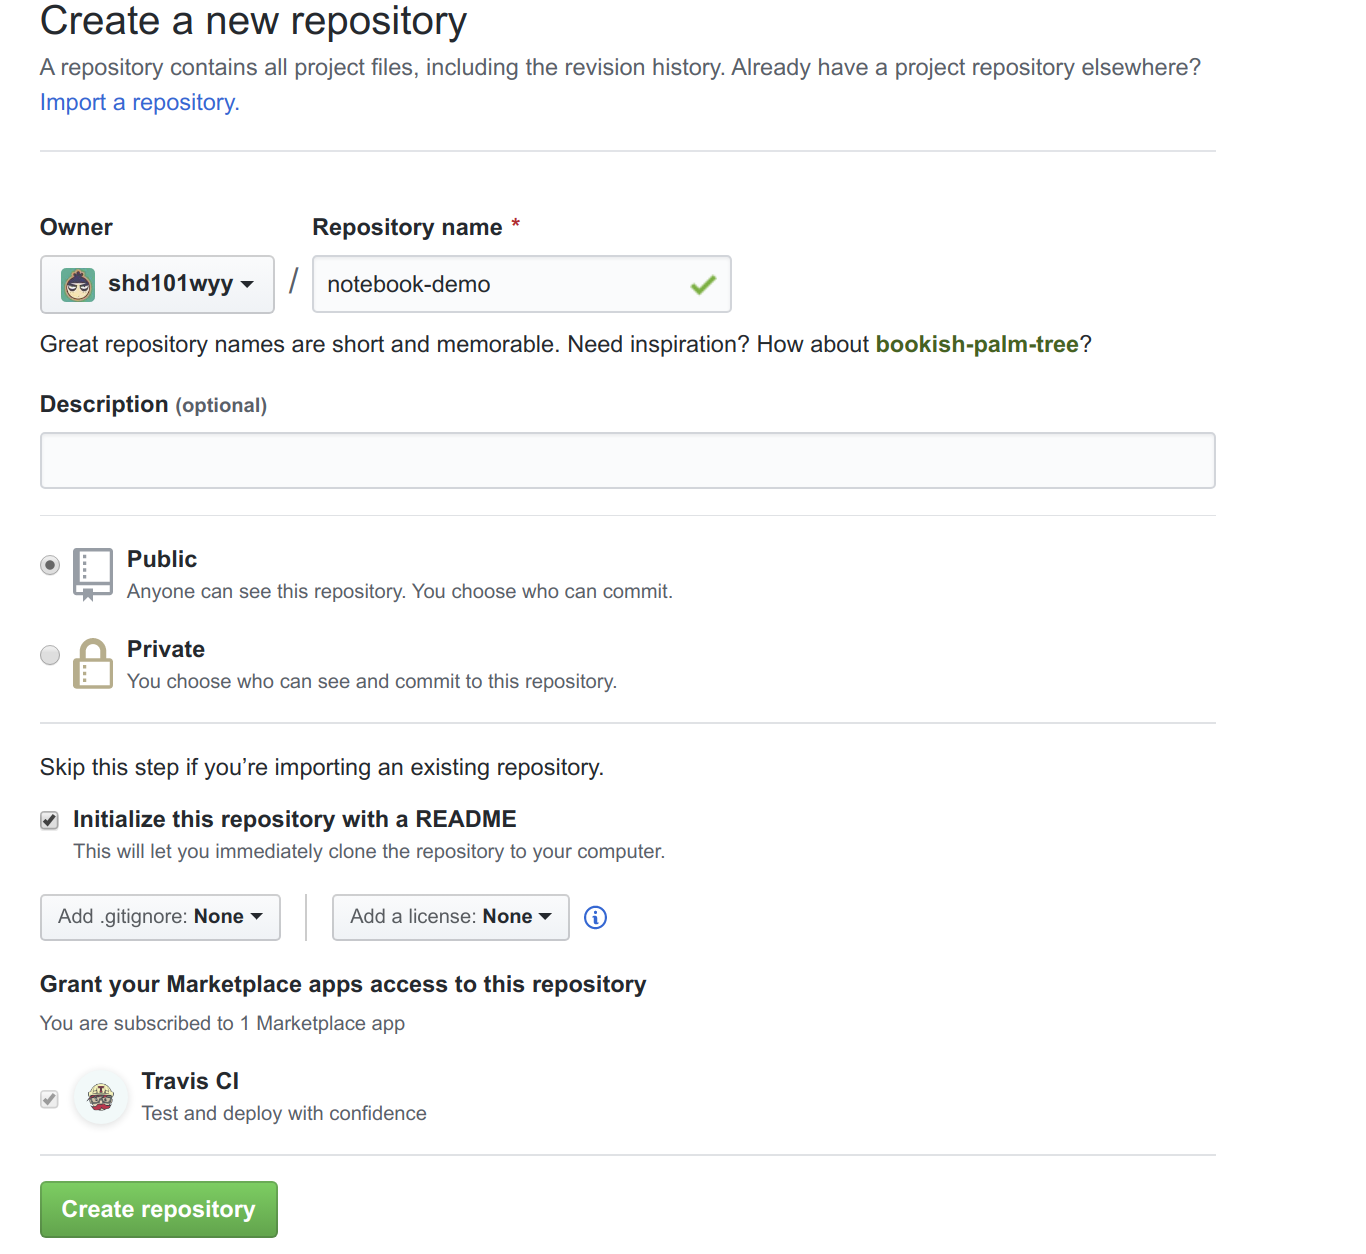Click the Private option label
Image resolution: width=1366 pixels, height=1254 pixels.
[x=166, y=649]
